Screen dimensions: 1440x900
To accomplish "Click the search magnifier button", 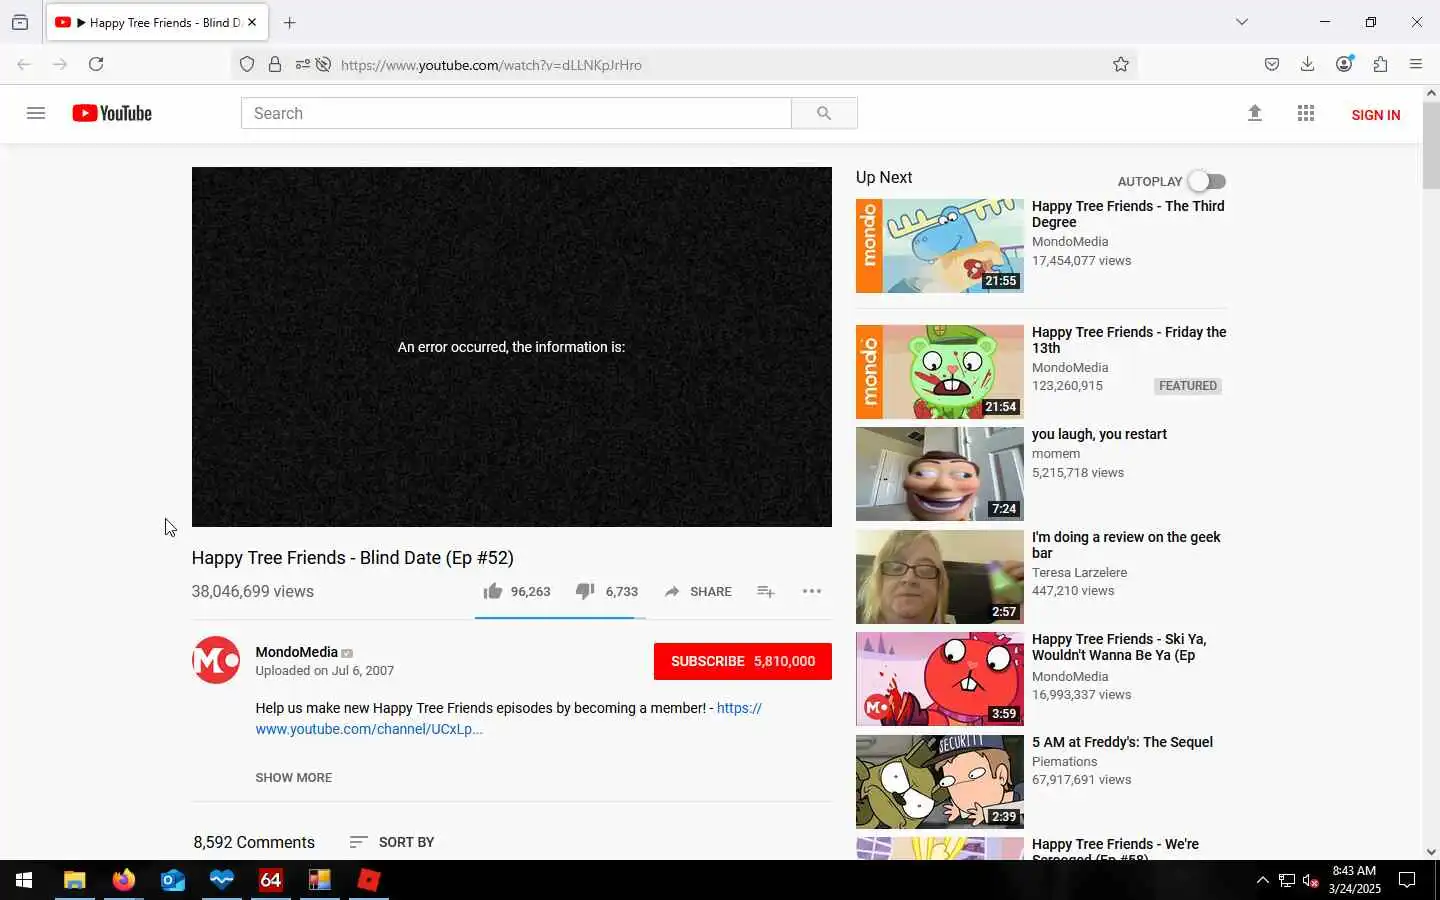I will coord(824,113).
